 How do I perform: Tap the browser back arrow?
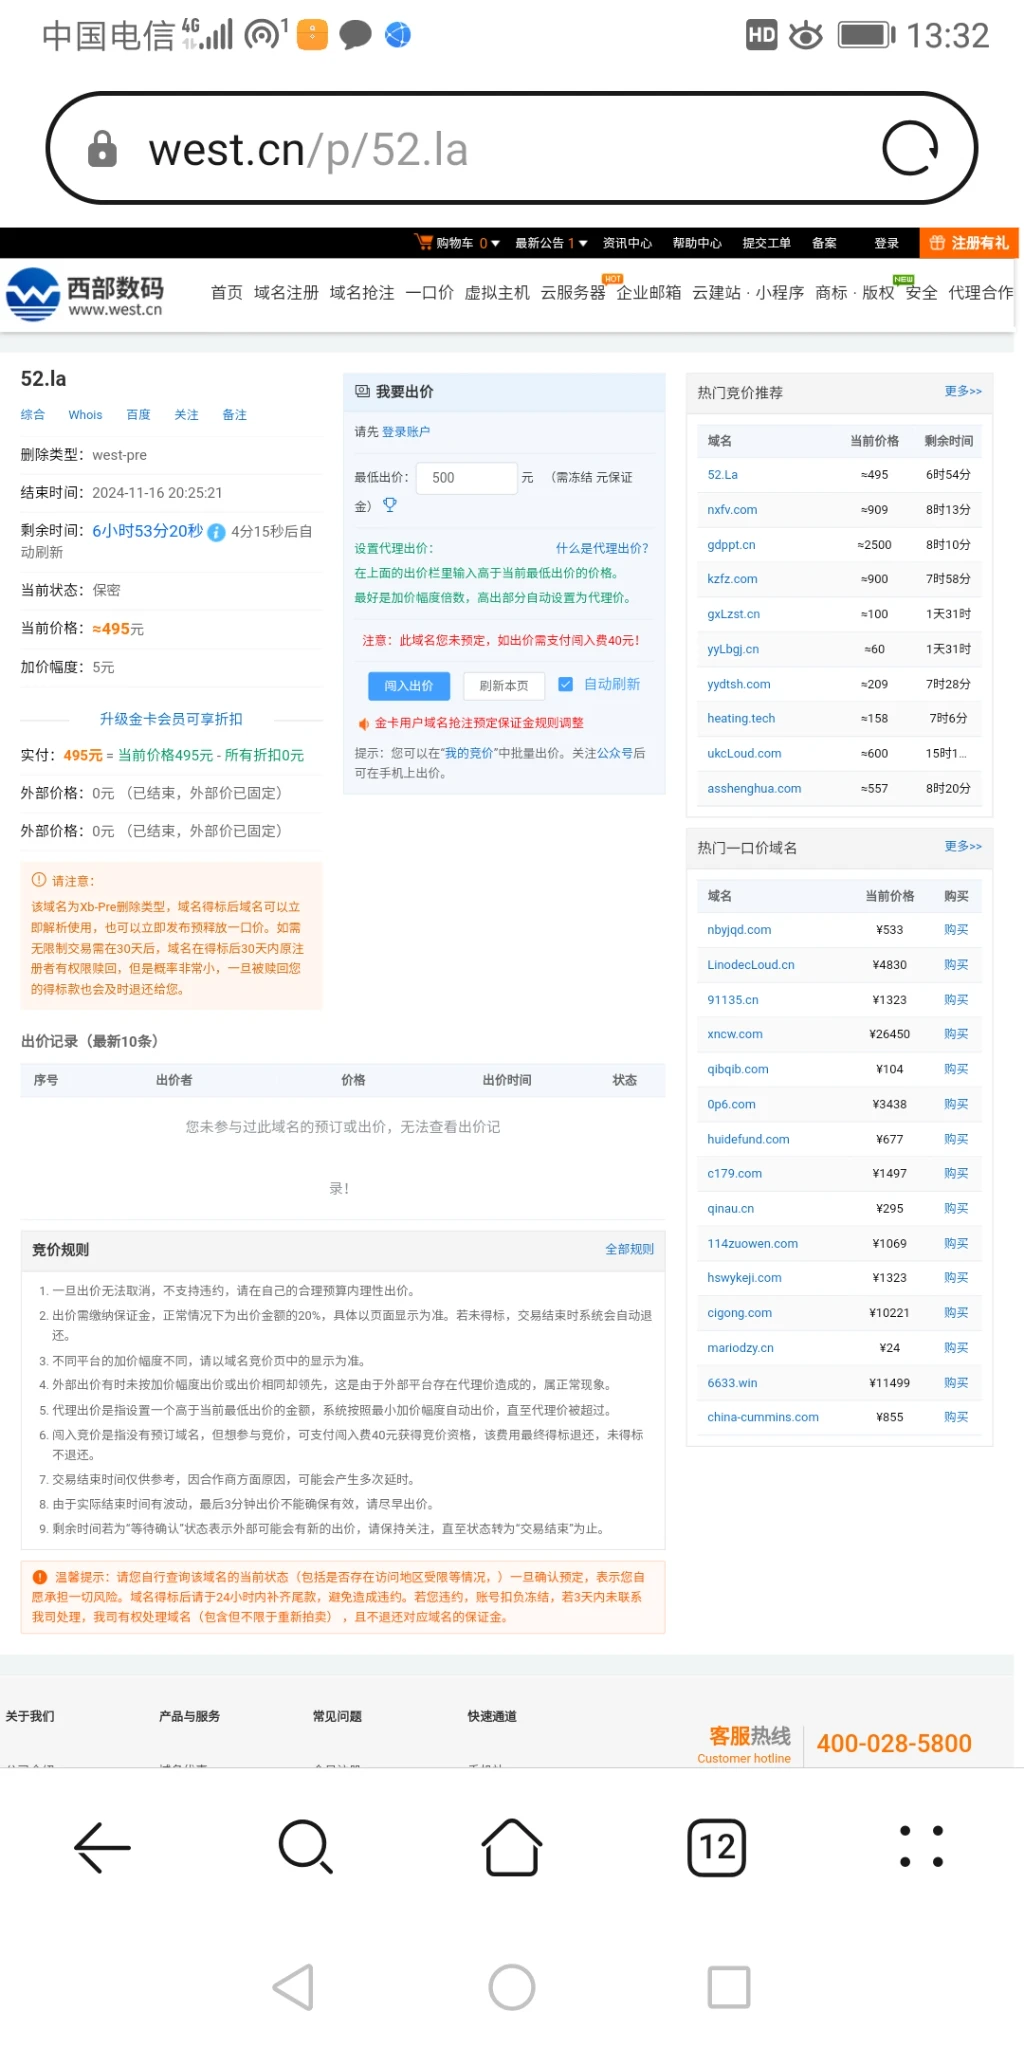[102, 1846]
